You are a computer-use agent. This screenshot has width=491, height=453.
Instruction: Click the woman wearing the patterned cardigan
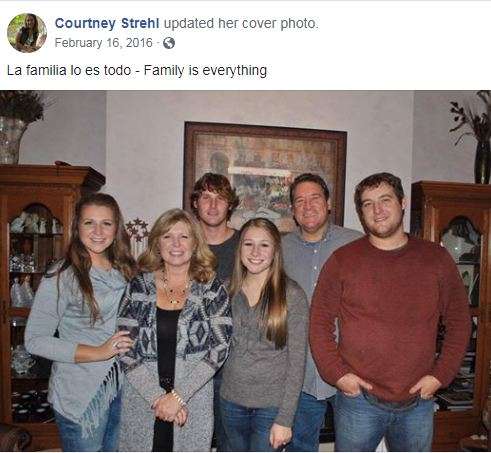click(x=175, y=330)
